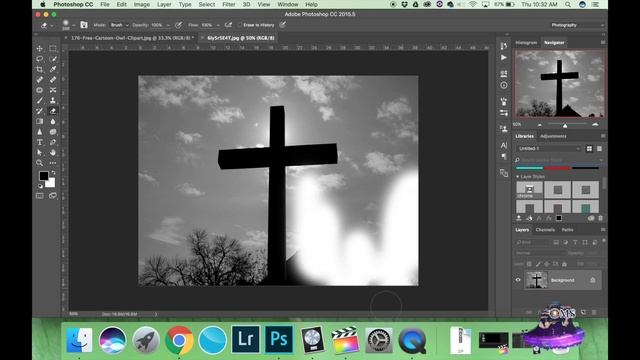Screen dimensions: 640x360
Task: Toggle Quick Mask mode
Action: pos(40,196)
